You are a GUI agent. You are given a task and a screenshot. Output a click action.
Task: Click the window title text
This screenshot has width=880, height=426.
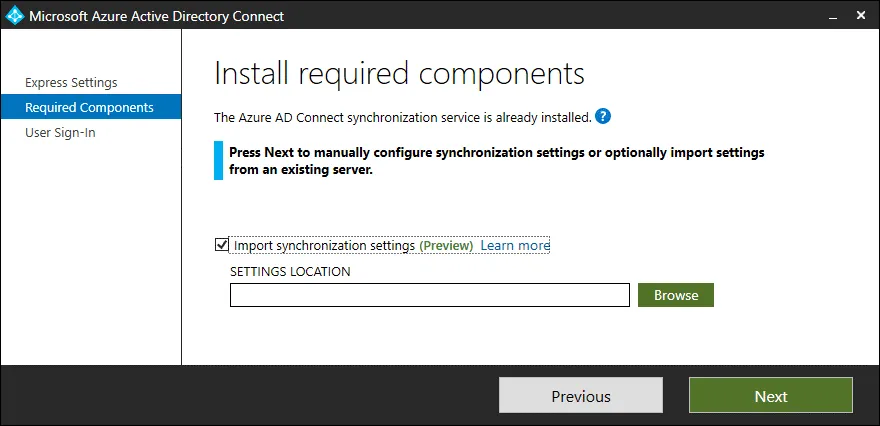(156, 16)
